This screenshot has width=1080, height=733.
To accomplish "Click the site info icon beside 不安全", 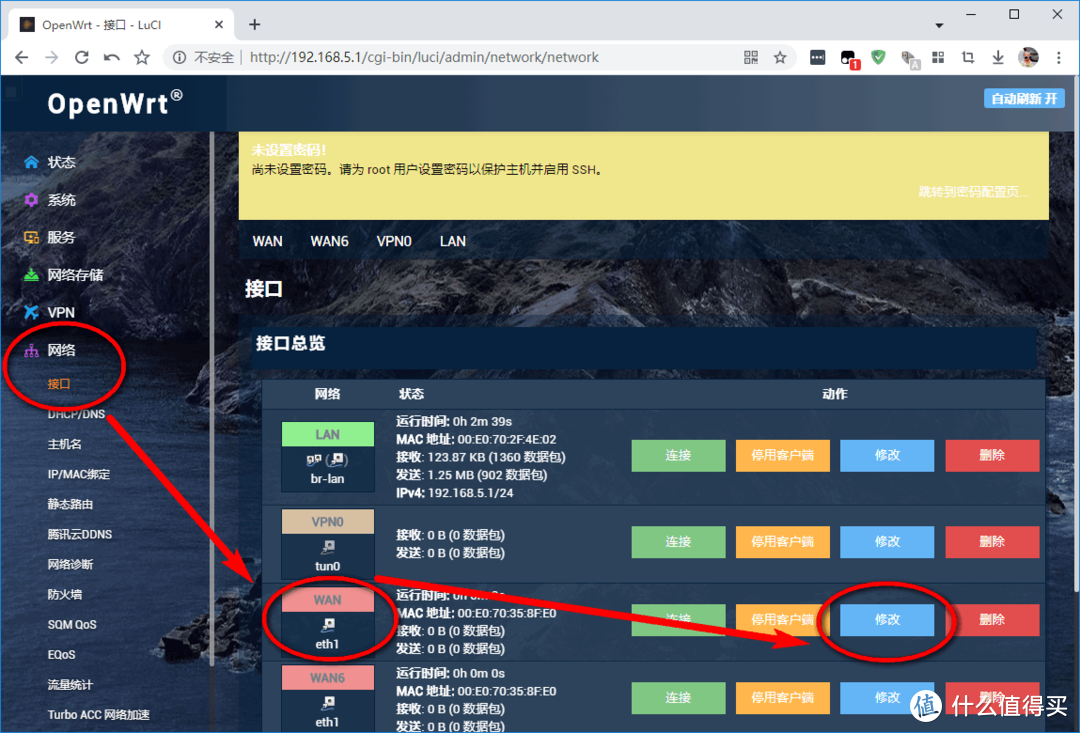I will point(179,57).
